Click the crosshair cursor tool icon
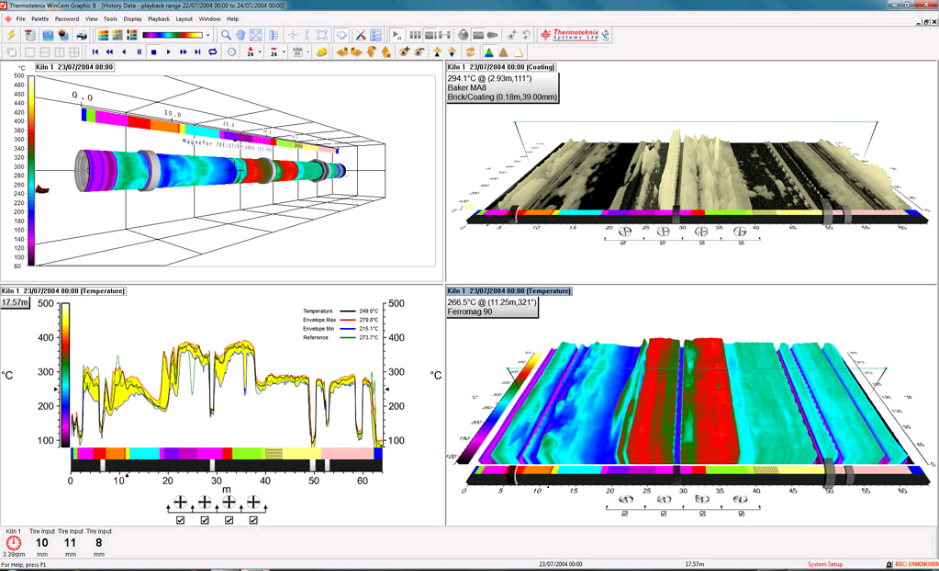The height and width of the screenshot is (571, 939). click(x=292, y=35)
